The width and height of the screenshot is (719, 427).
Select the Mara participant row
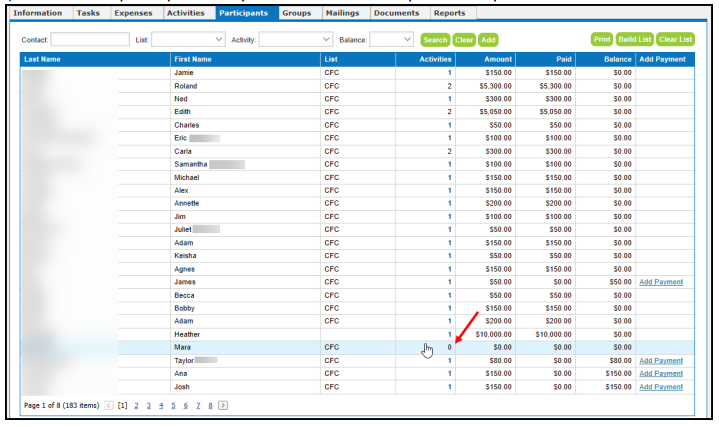[357, 348]
